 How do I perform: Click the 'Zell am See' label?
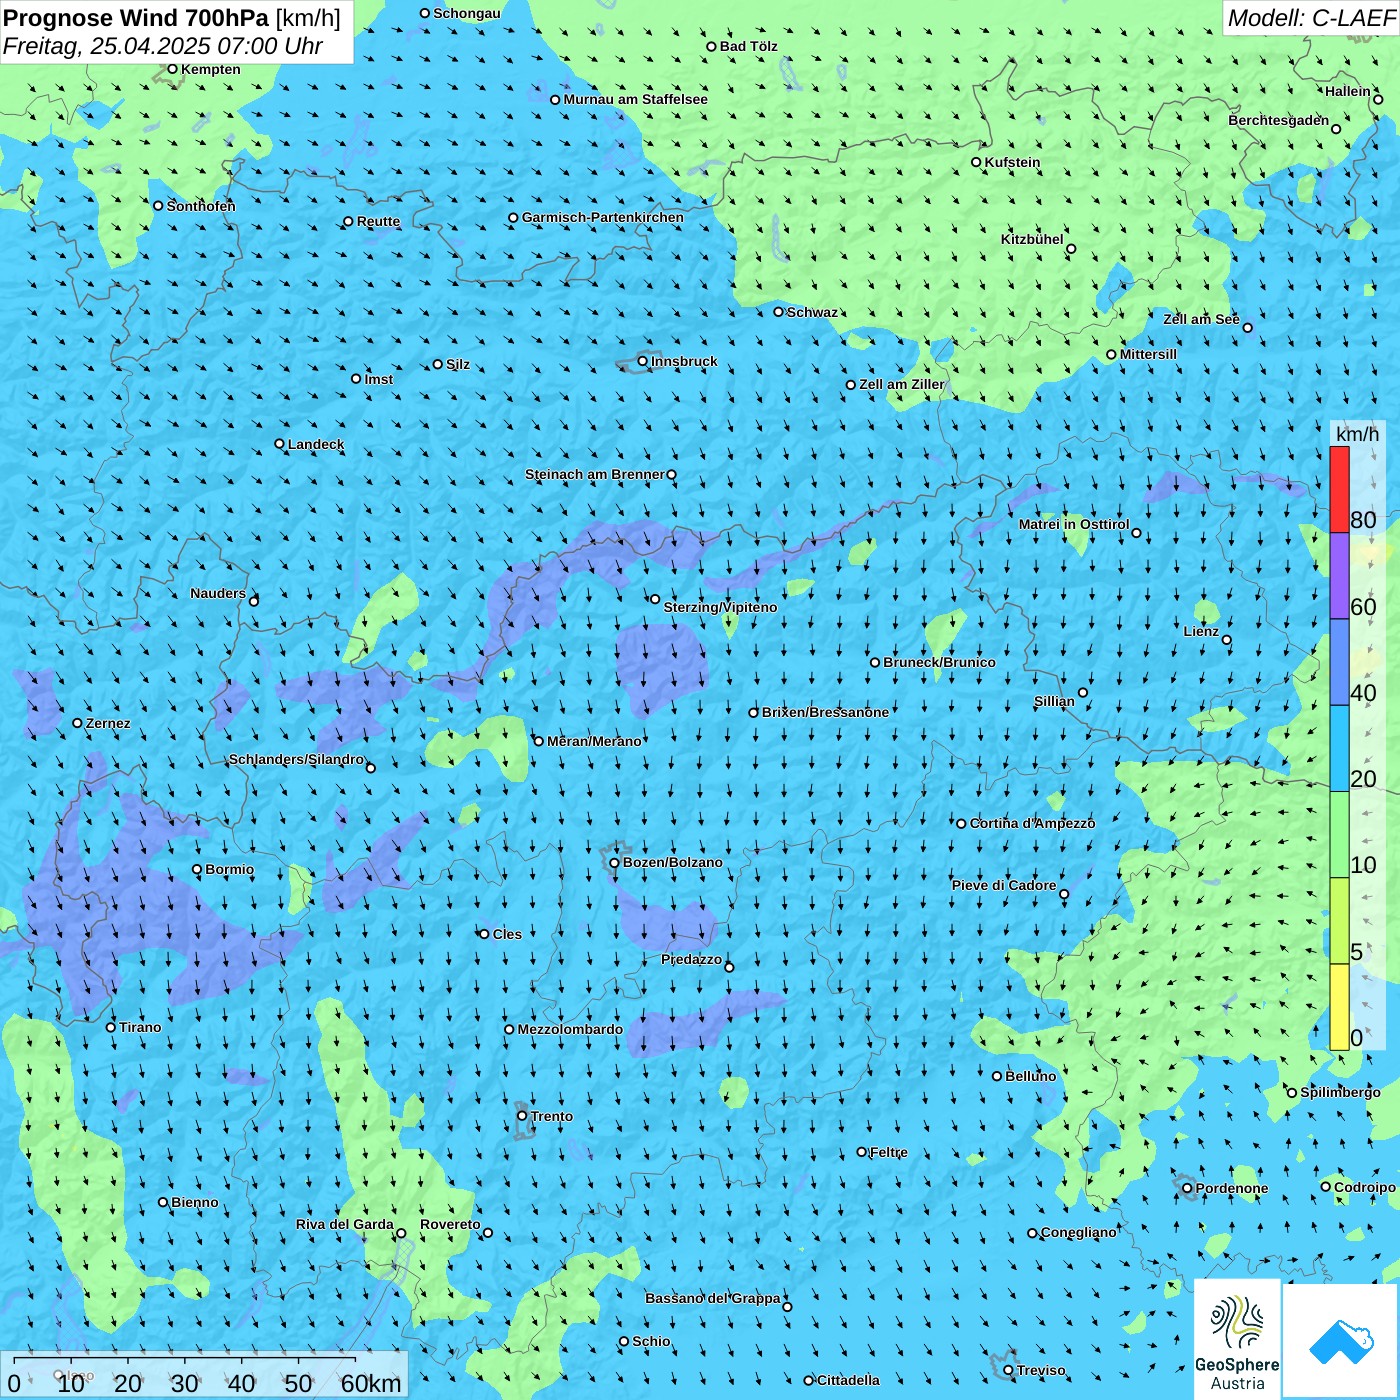click(1201, 319)
